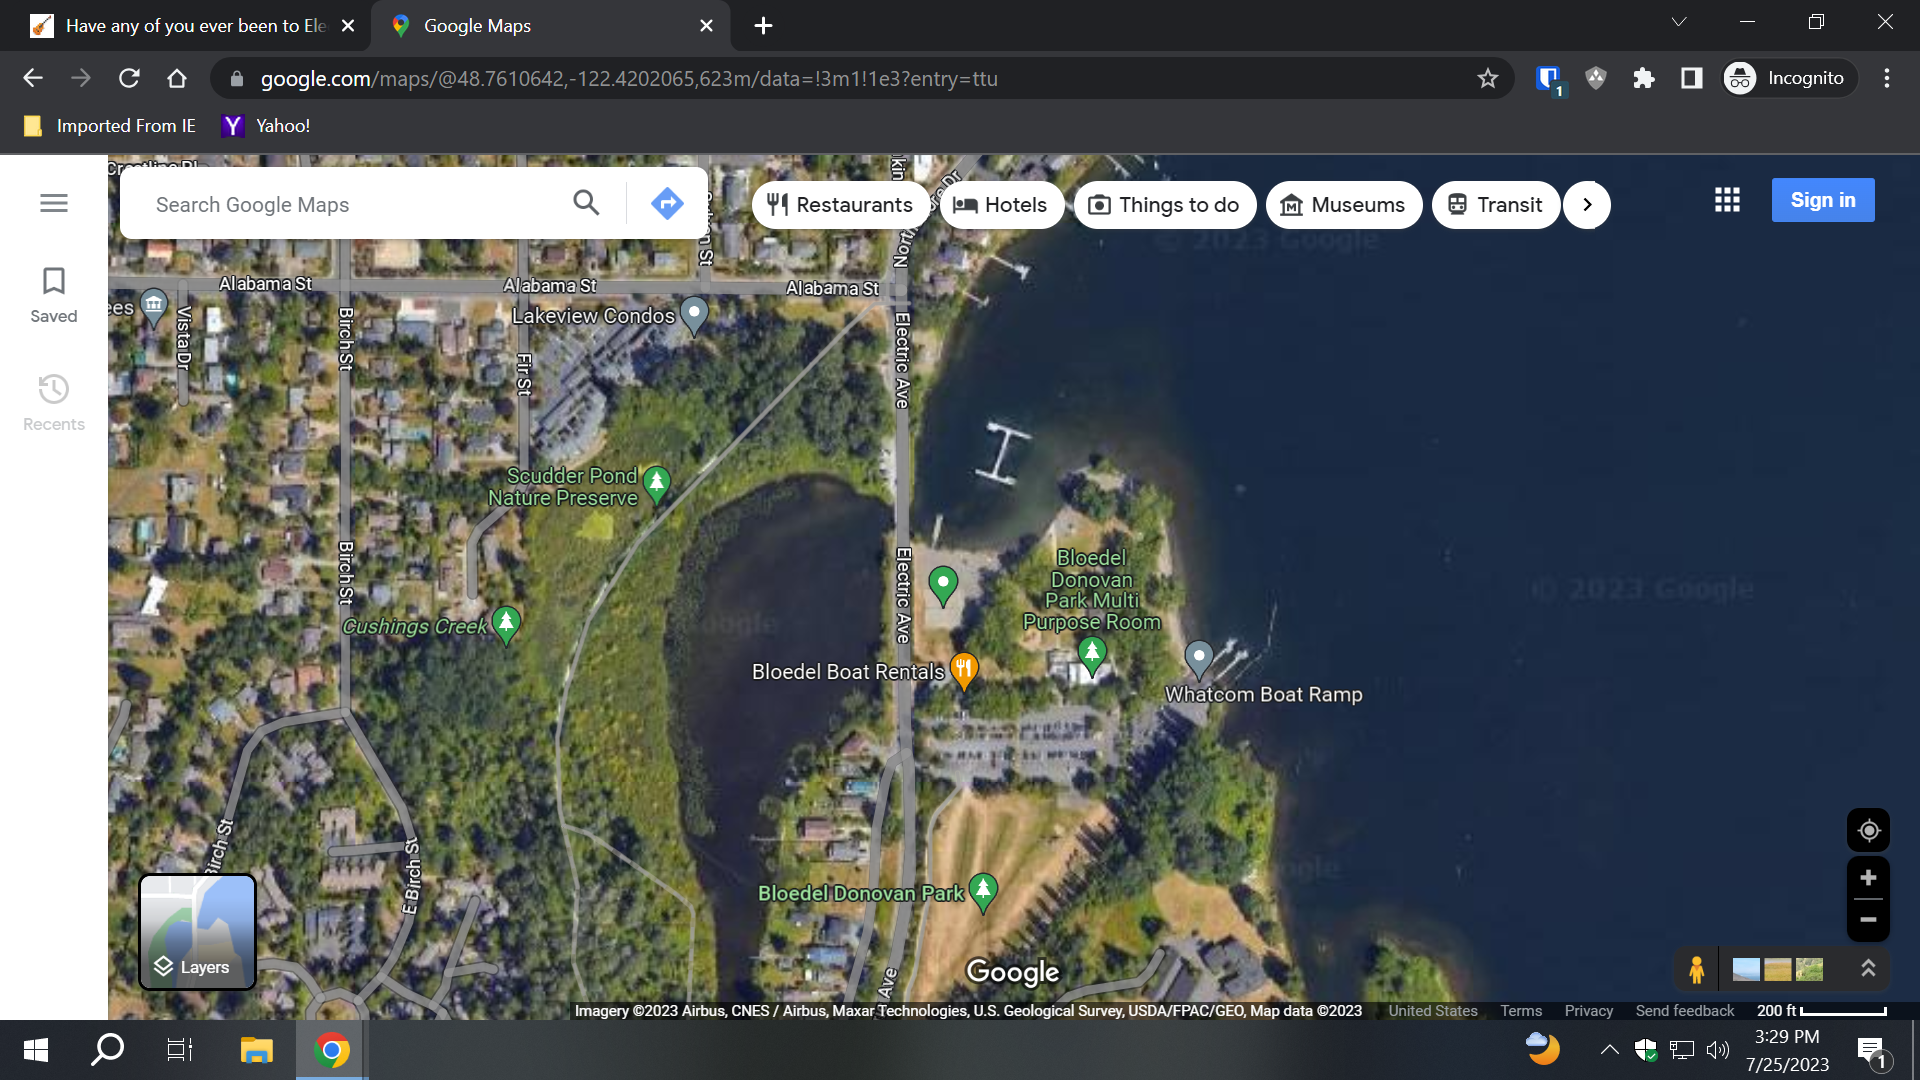
Task: Zoom in the map with plus
Action: click(1868, 878)
